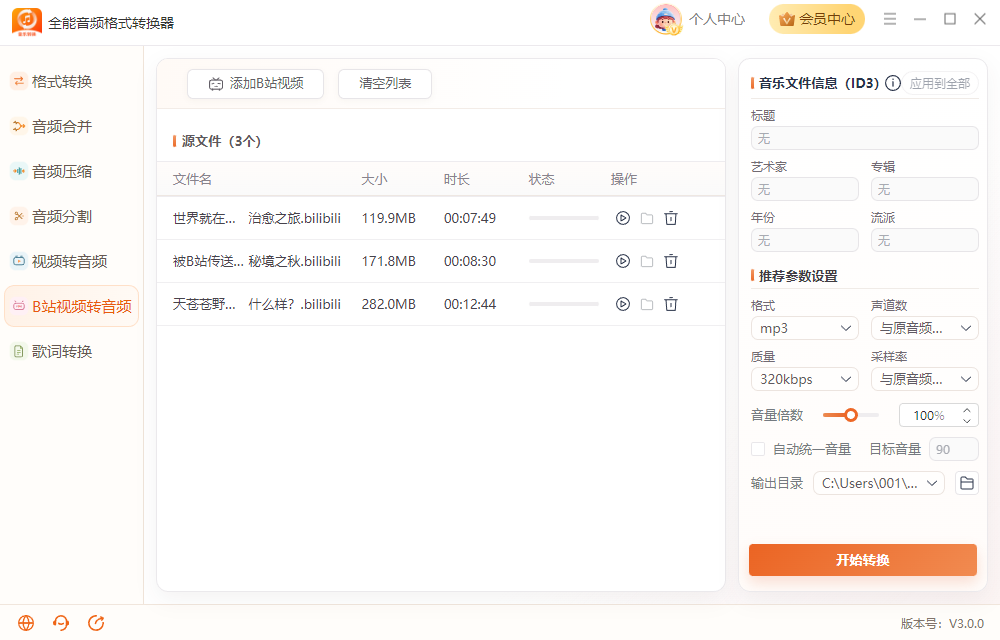Open the 格式 mp3 dropdown
Screen dimensions: 1000x640
pyautogui.click(x=805, y=328)
